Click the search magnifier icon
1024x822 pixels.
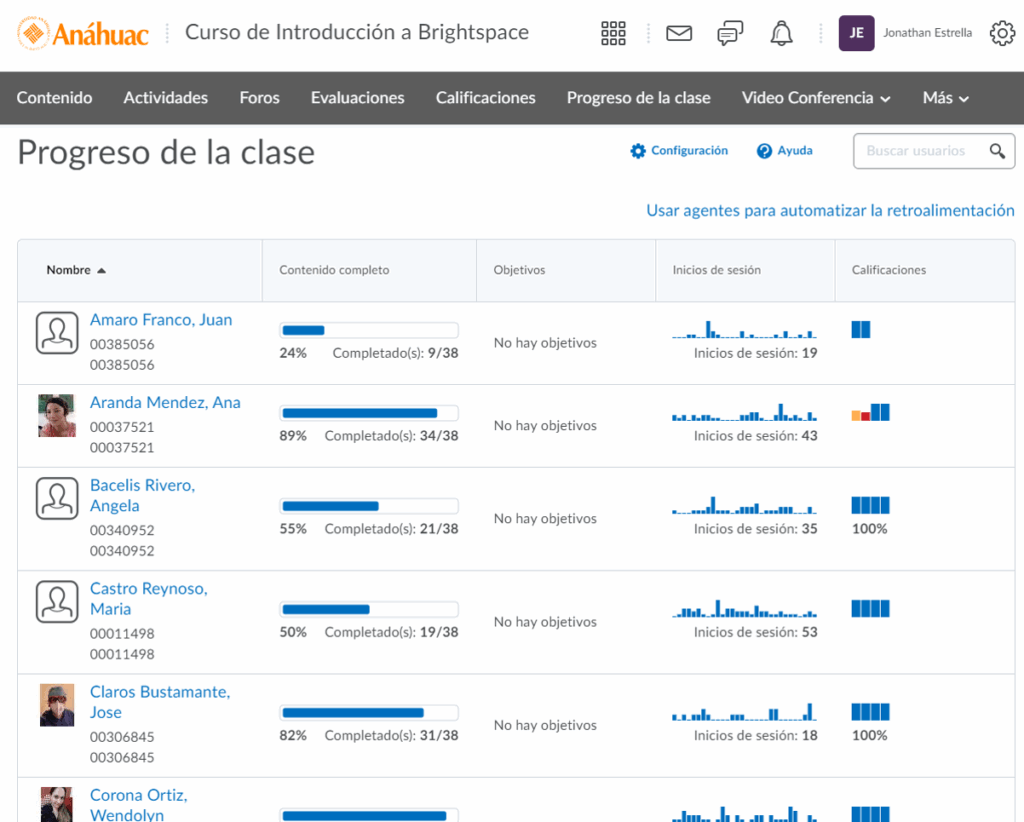pyautogui.click(x=997, y=151)
